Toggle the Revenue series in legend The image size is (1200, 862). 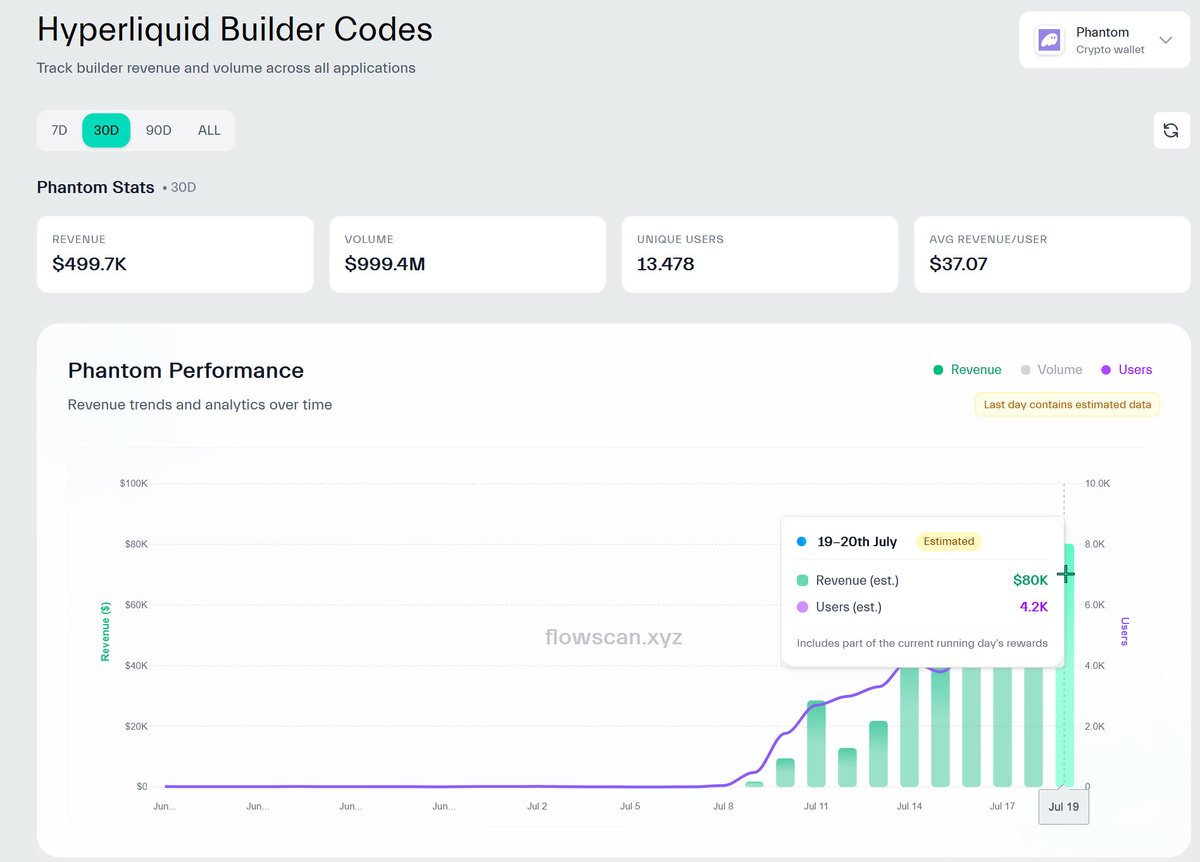[967, 370]
